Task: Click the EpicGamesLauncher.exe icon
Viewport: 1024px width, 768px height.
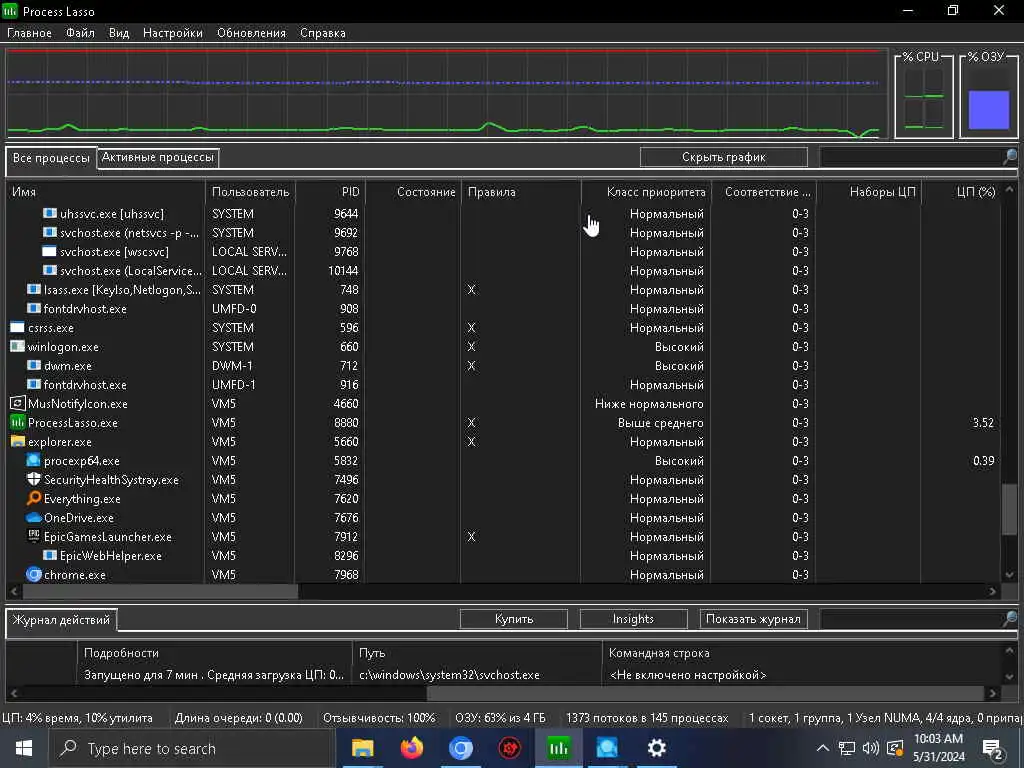Action: click(34, 536)
